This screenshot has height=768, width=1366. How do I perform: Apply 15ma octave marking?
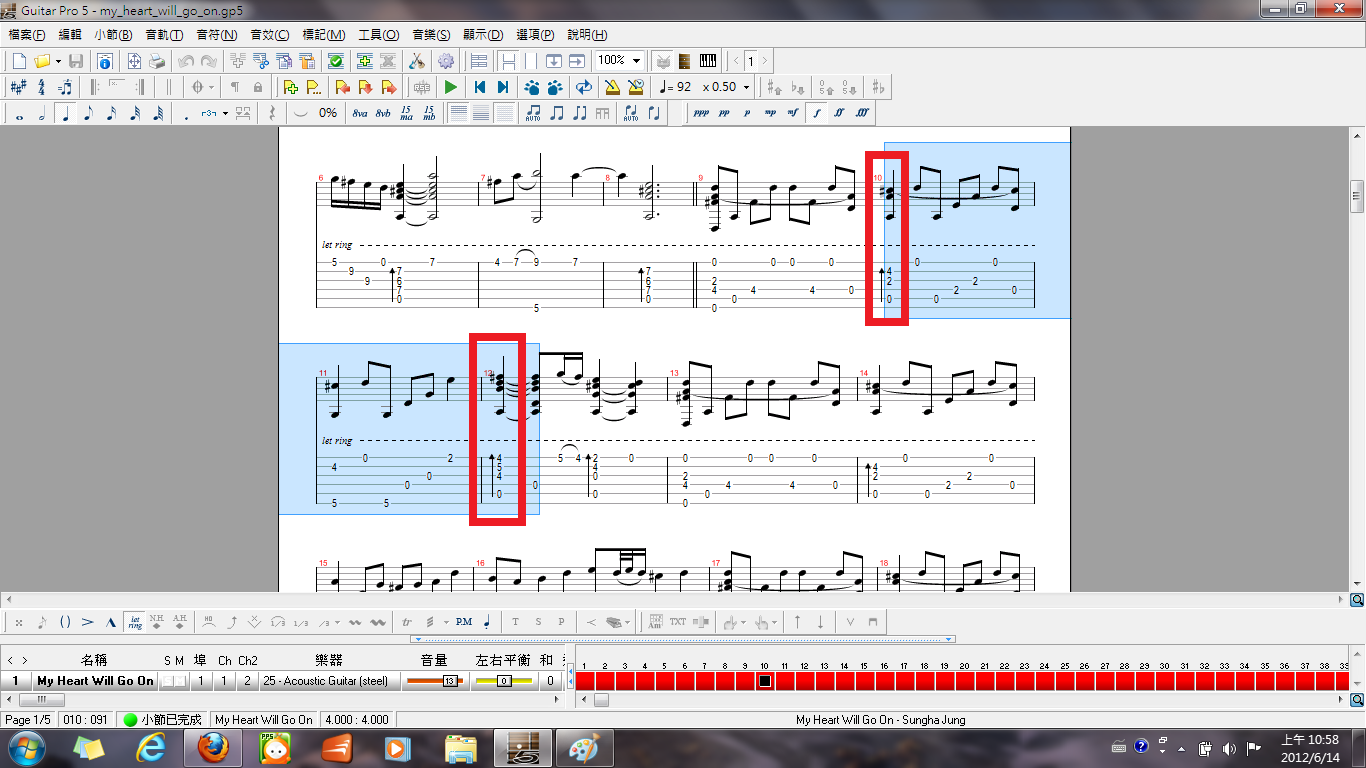coord(406,113)
